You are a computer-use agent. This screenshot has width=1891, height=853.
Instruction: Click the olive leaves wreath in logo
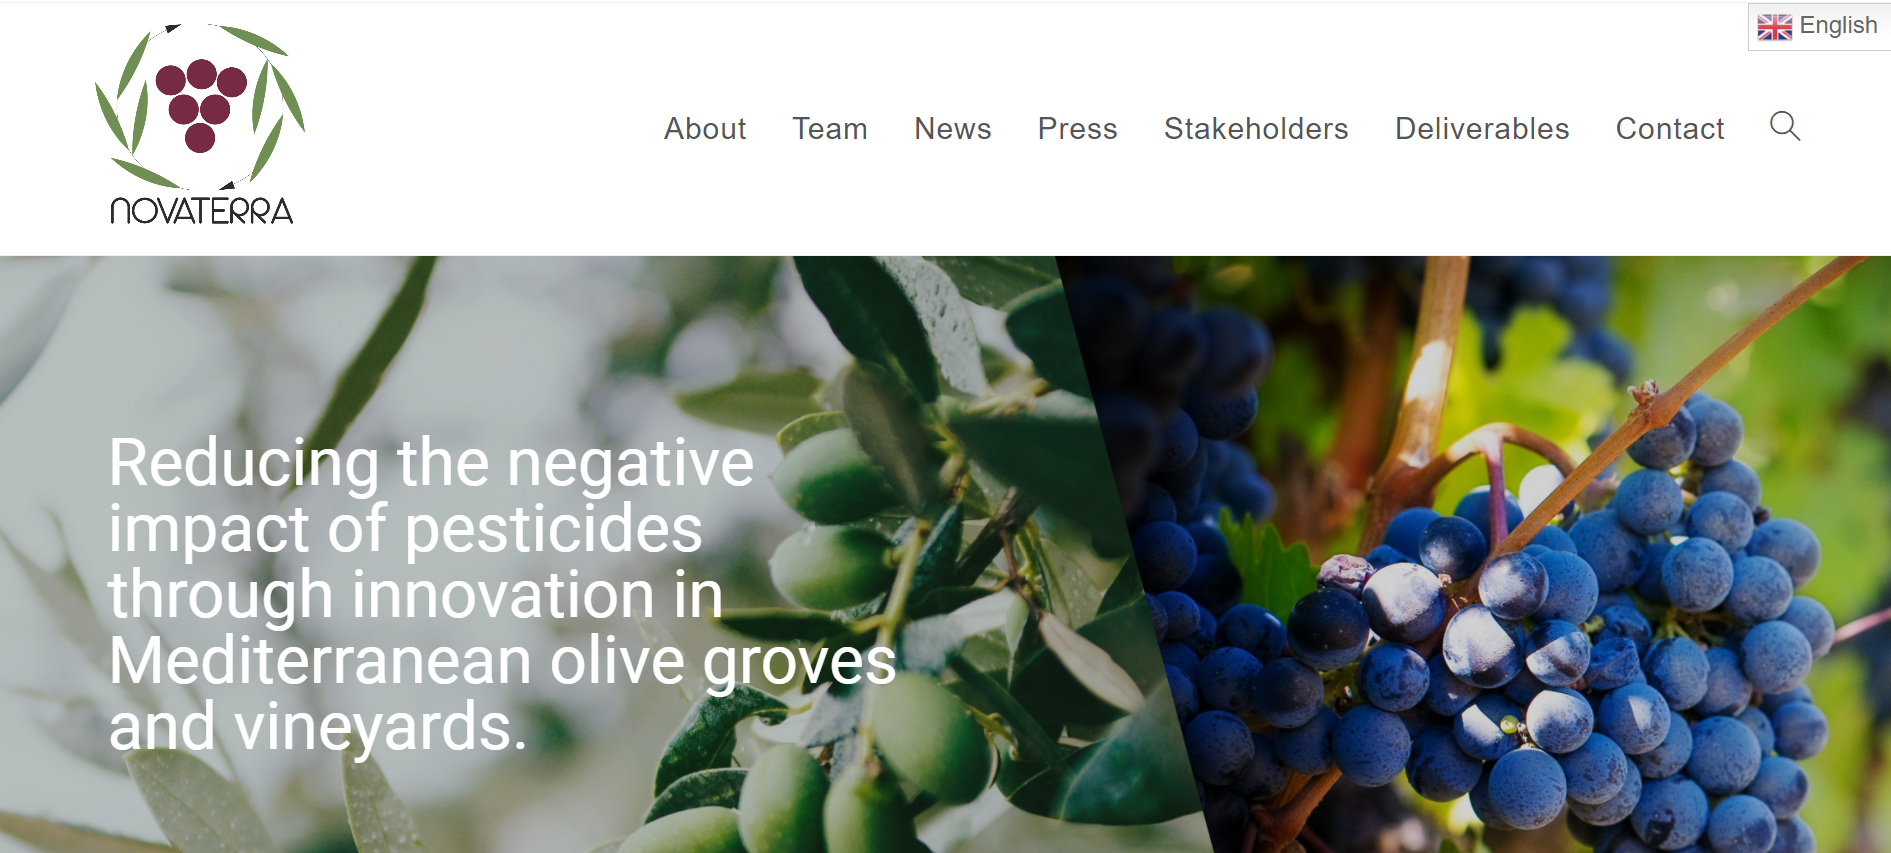[x=200, y=106]
